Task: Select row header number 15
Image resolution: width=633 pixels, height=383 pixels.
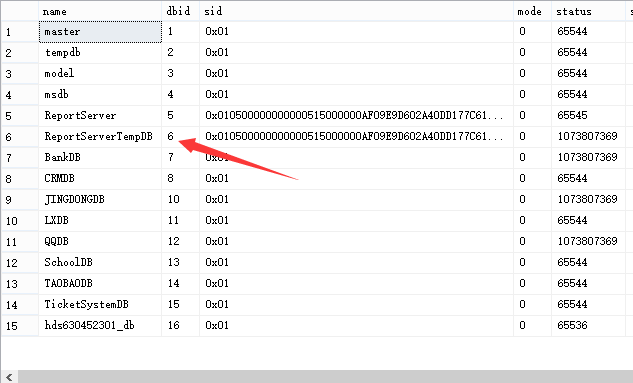Action: click(20, 325)
